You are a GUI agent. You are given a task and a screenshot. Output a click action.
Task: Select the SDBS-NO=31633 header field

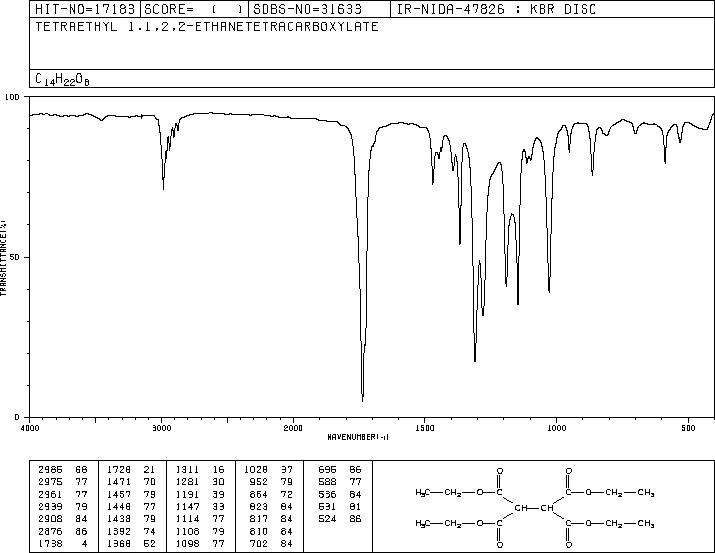pyautogui.click(x=307, y=9)
